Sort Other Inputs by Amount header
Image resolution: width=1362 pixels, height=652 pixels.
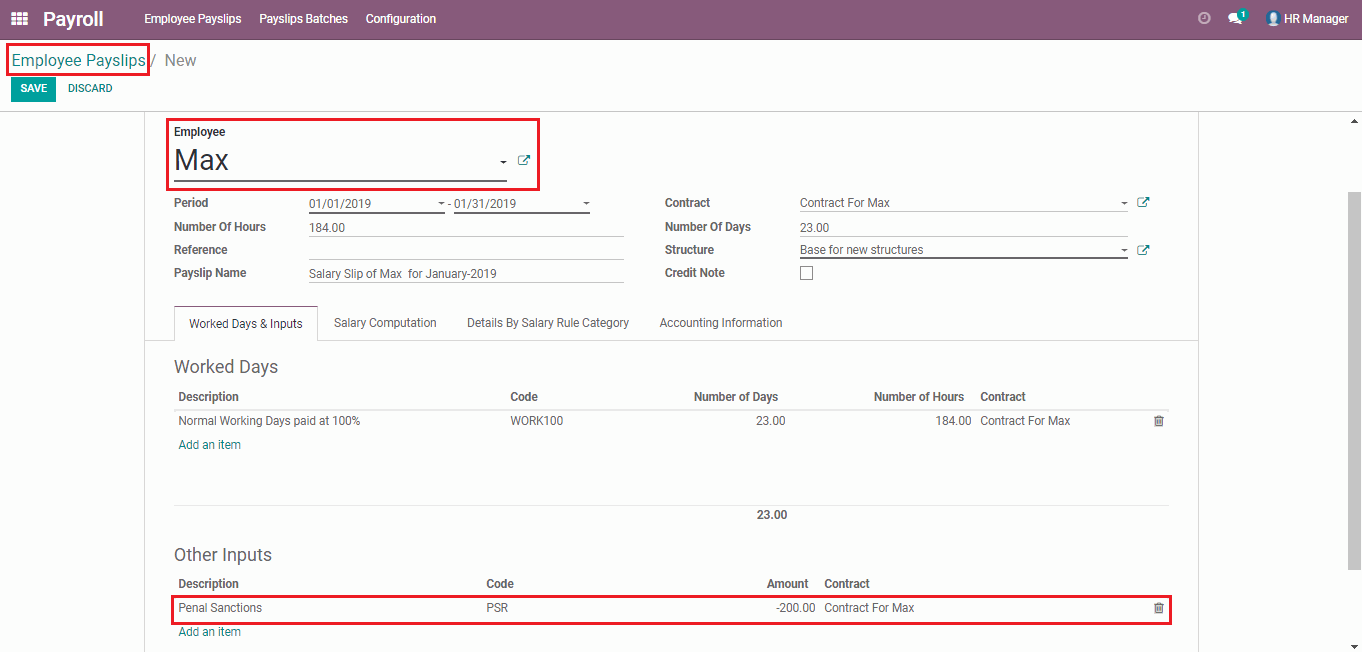[788, 584]
